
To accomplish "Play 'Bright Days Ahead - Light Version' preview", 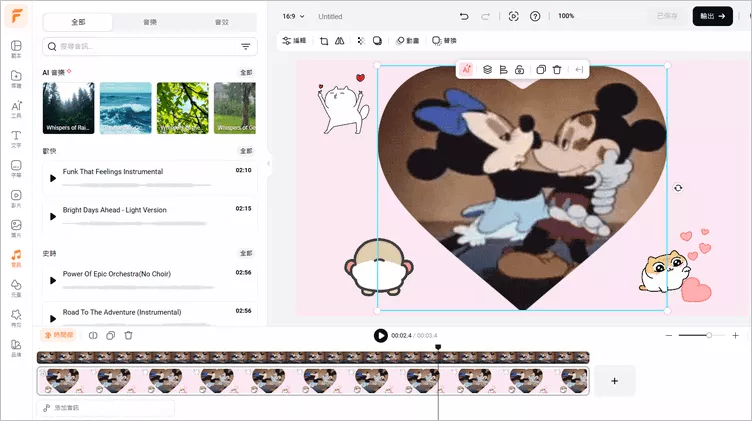I will click(x=53, y=217).
